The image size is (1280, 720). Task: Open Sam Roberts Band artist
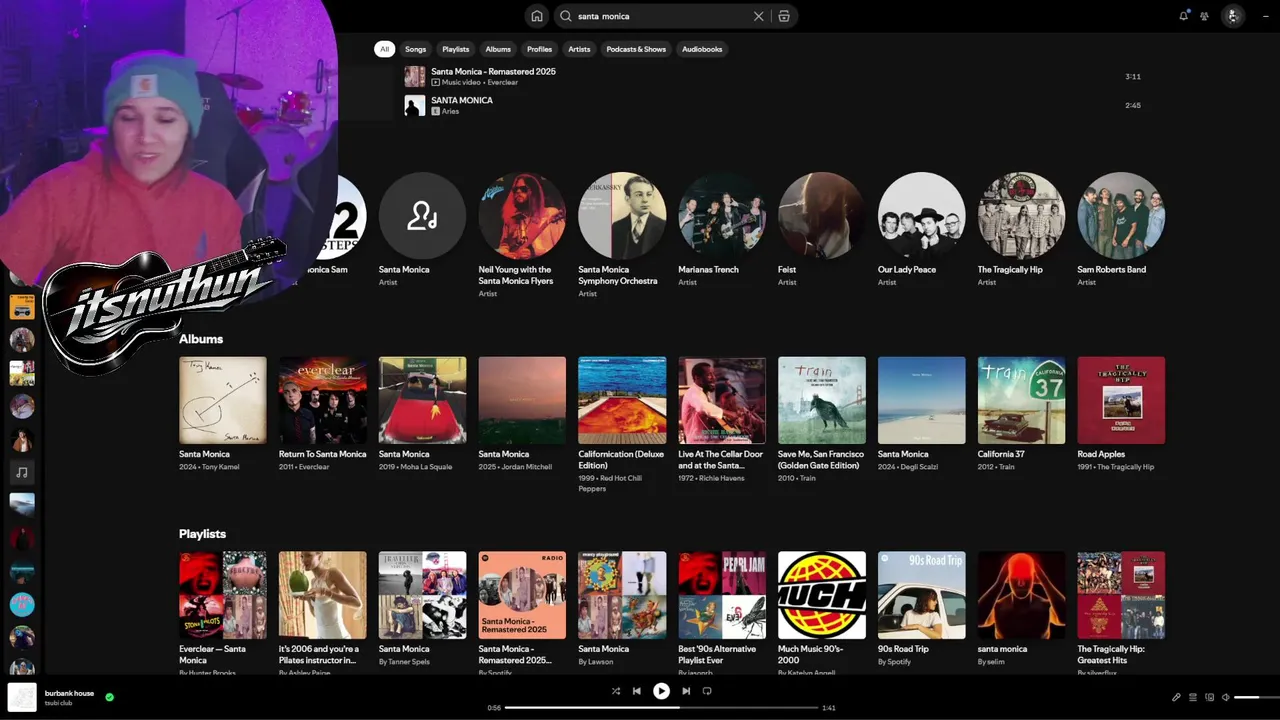(x=1121, y=216)
